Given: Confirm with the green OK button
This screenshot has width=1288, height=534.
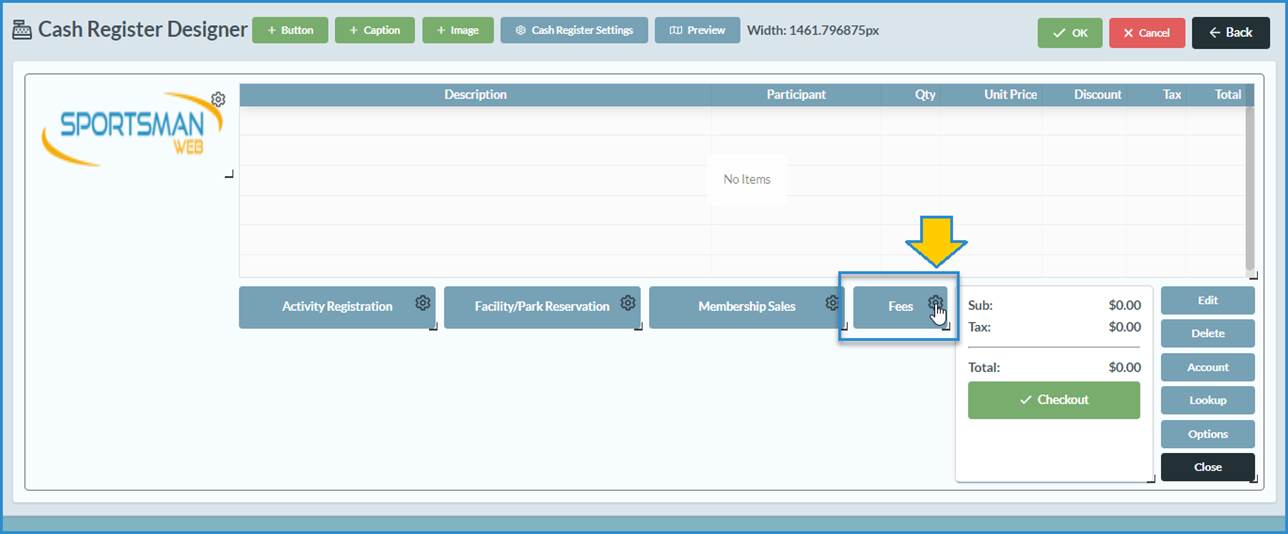Looking at the screenshot, I should click(x=1069, y=33).
